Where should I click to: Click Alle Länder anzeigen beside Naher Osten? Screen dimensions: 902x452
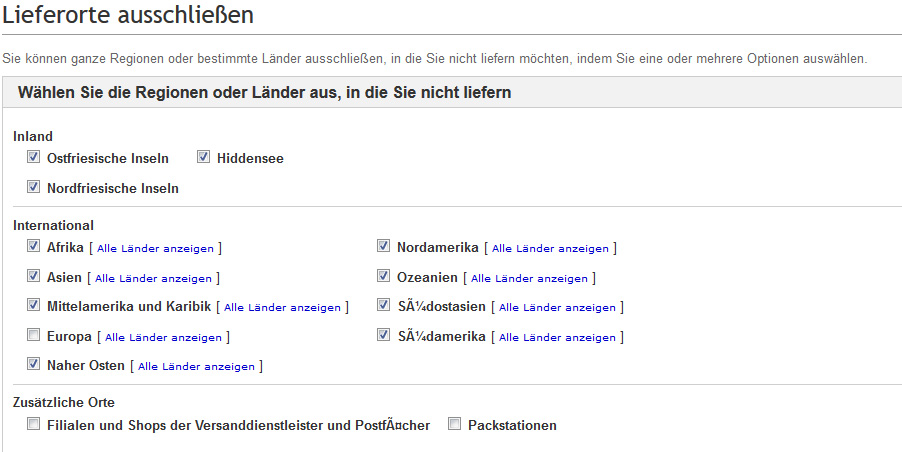tap(196, 366)
